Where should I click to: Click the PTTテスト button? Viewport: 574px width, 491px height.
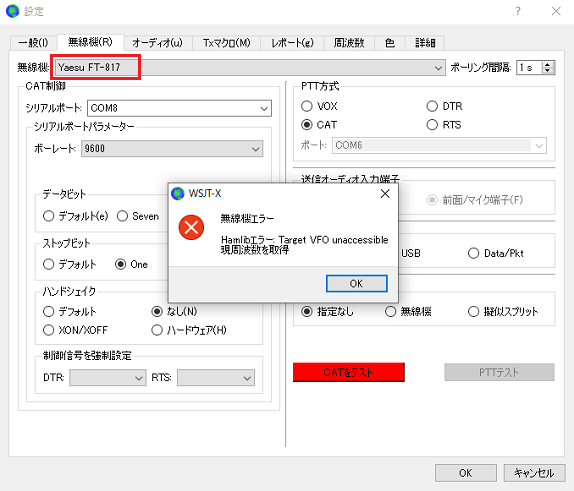coord(499,372)
